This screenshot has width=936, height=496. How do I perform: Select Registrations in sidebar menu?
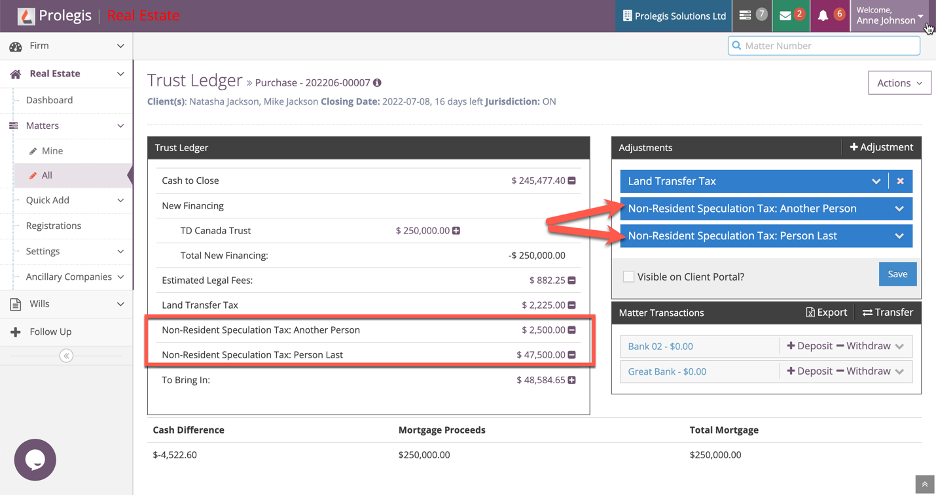(53, 226)
